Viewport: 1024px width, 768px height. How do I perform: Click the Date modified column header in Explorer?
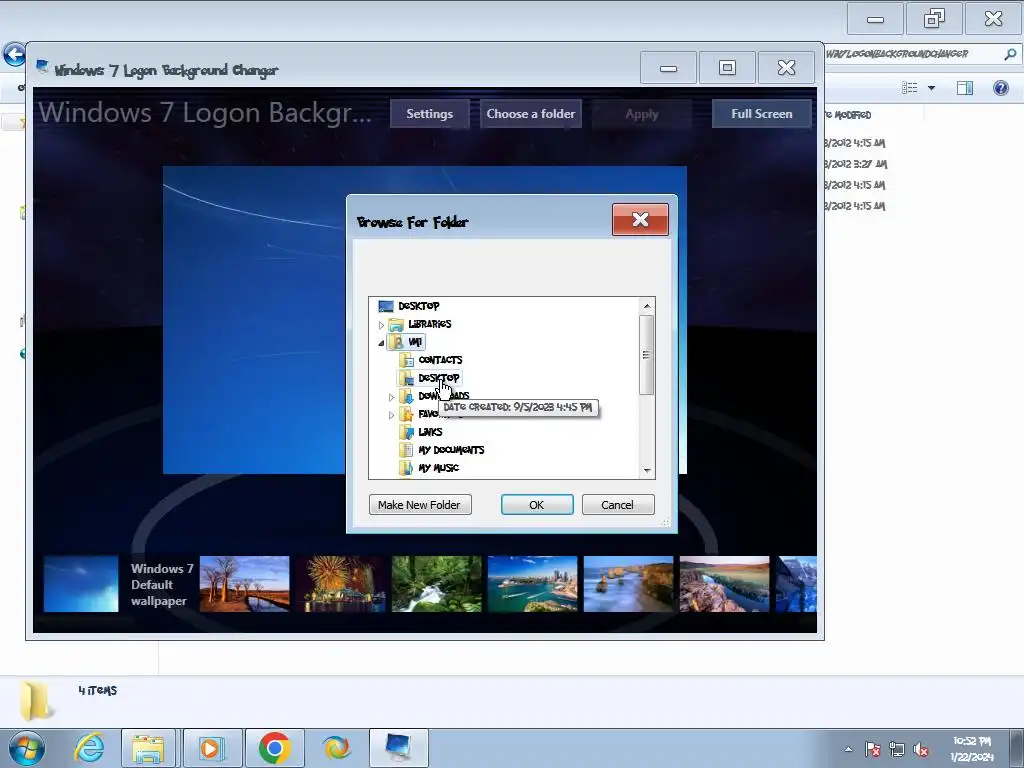pyautogui.click(x=848, y=115)
